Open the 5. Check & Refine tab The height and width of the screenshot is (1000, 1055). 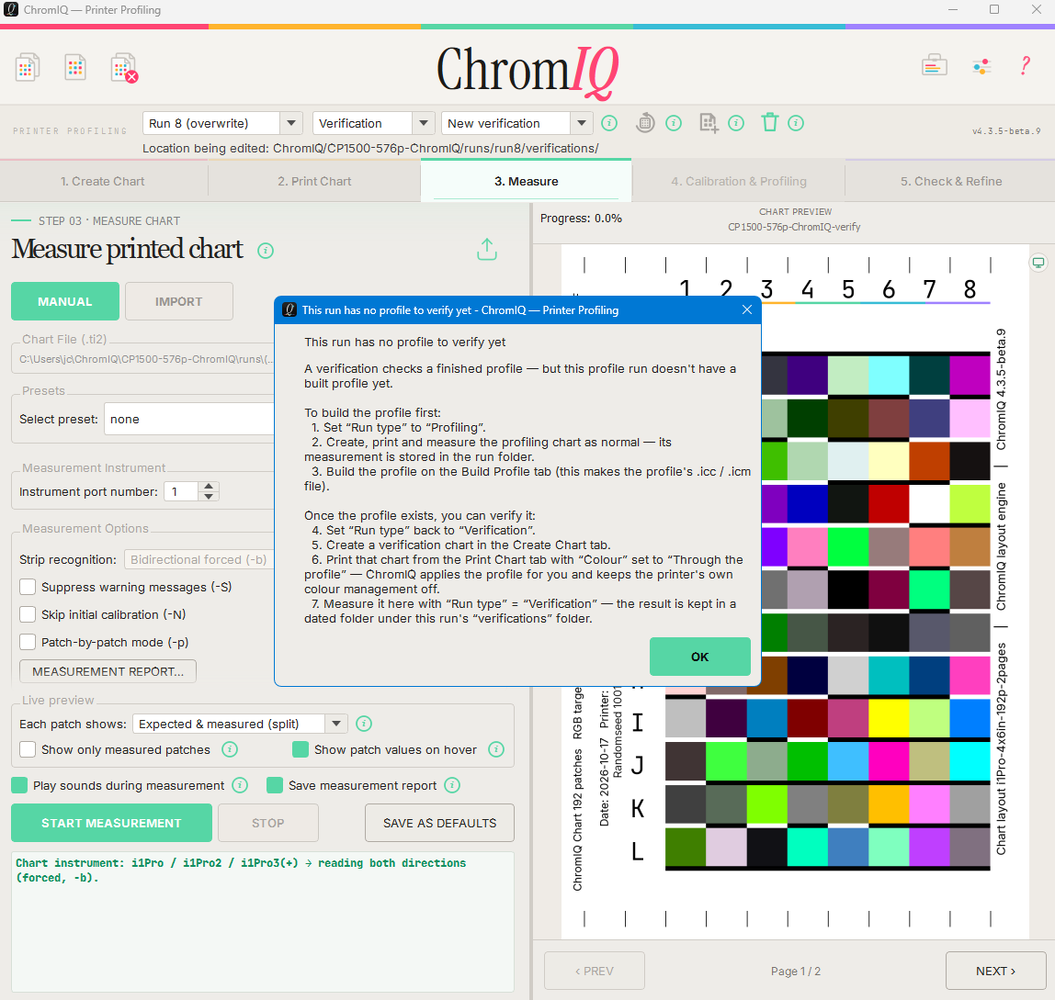[x=951, y=181]
